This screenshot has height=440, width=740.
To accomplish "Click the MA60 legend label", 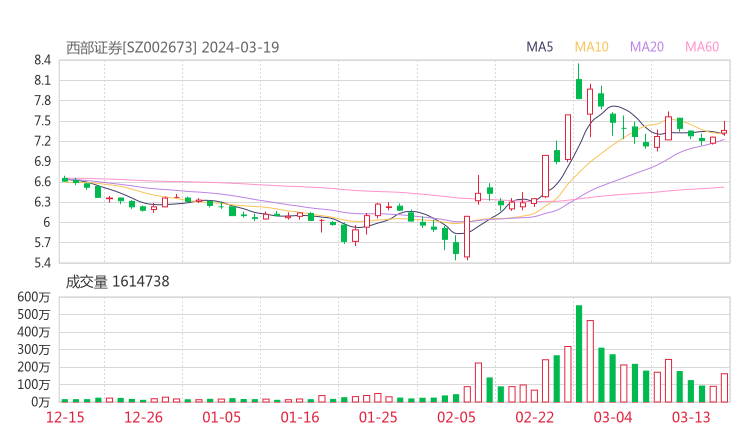I will pyautogui.click(x=702, y=47).
